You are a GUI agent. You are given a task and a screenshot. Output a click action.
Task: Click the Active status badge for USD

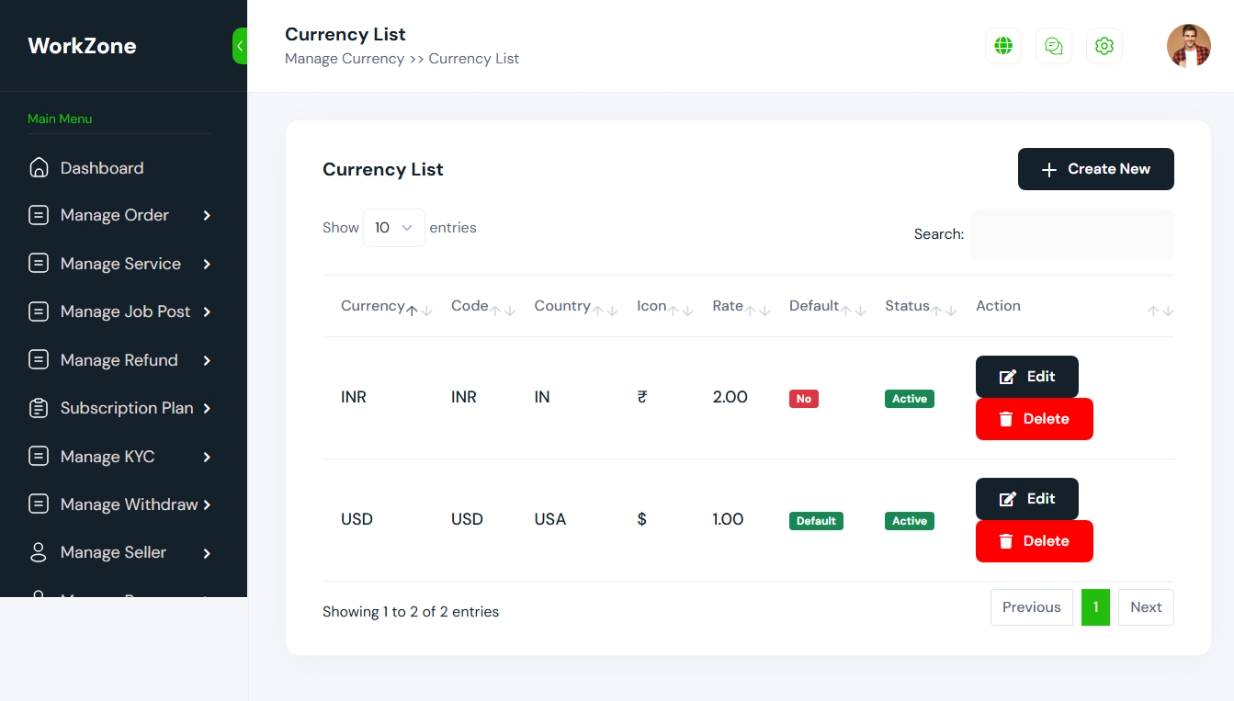[x=910, y=521]
